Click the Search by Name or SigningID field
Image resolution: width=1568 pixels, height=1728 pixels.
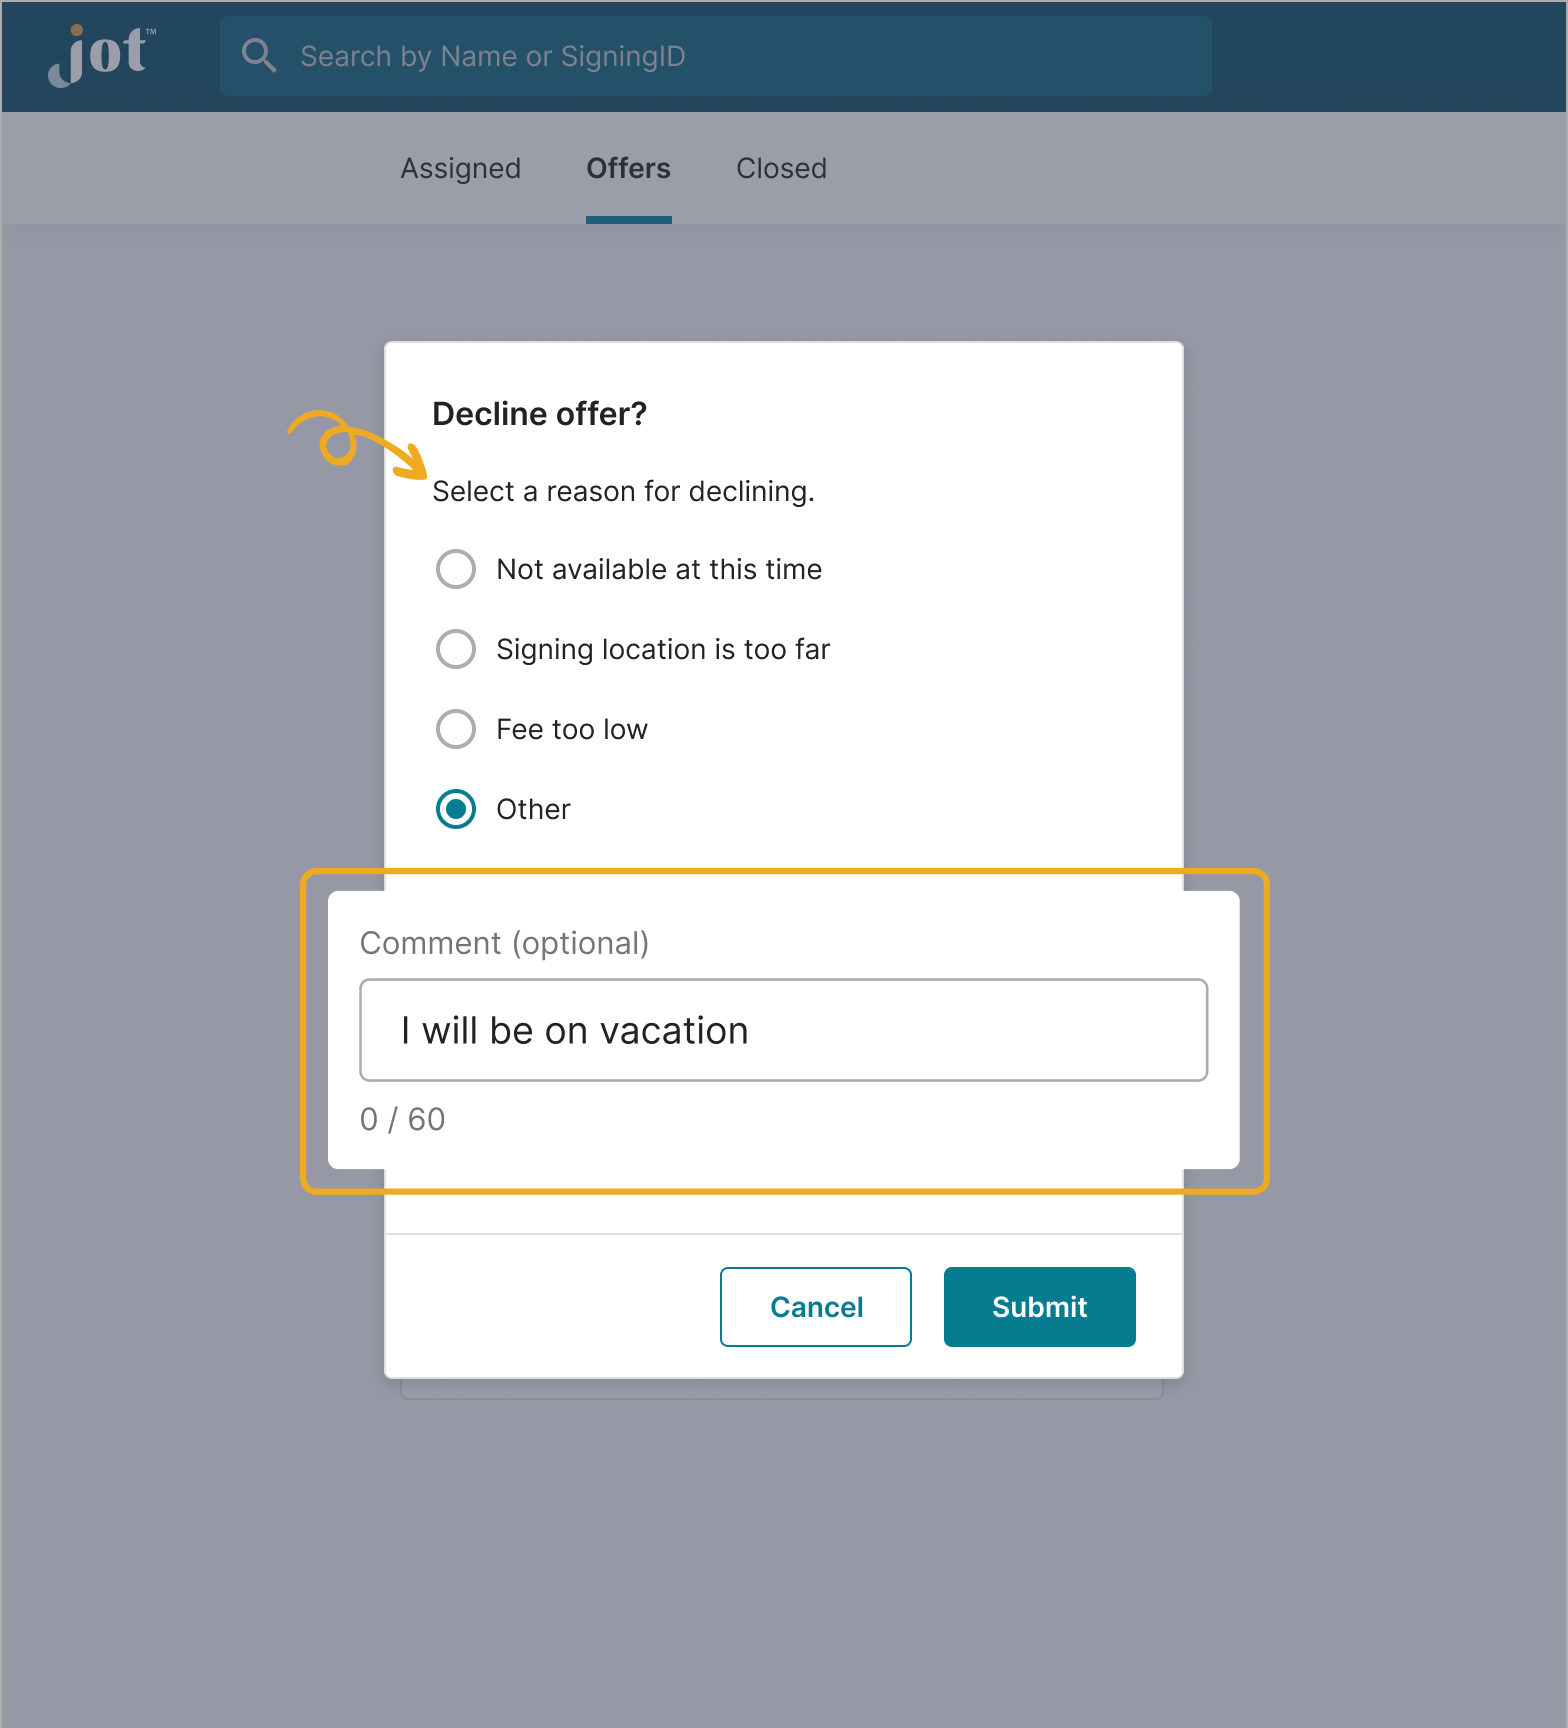coord(716,56)
